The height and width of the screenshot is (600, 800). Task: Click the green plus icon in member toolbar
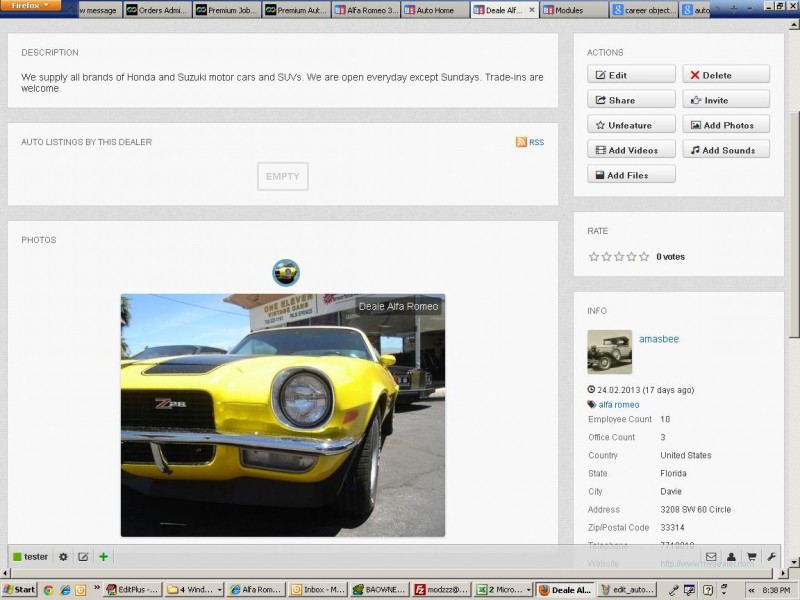[104, 557]
